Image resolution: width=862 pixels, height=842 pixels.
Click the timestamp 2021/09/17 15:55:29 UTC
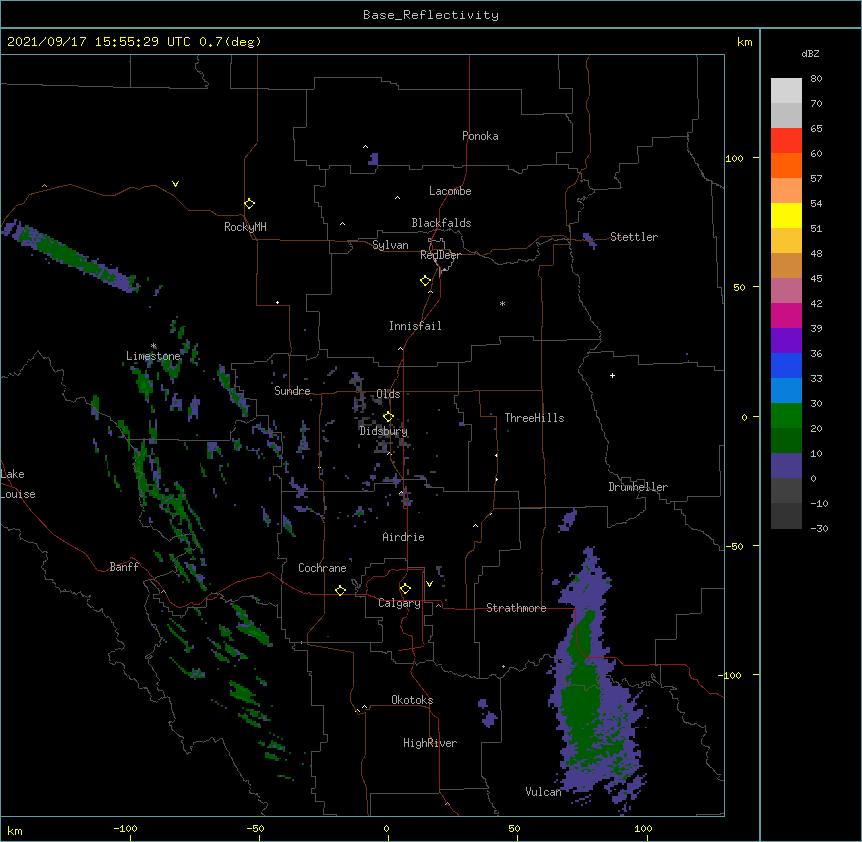[99, 42]
